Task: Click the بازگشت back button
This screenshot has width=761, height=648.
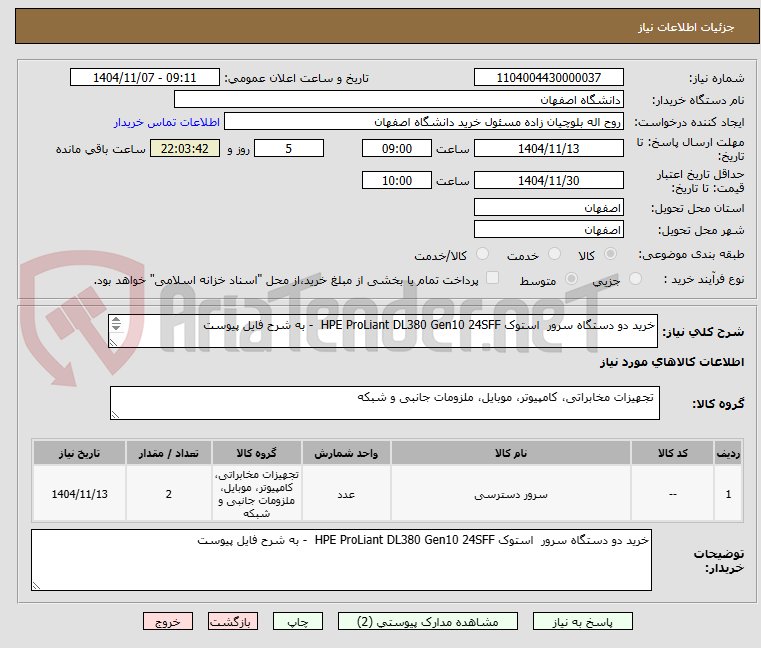Action: pos(233,621)
